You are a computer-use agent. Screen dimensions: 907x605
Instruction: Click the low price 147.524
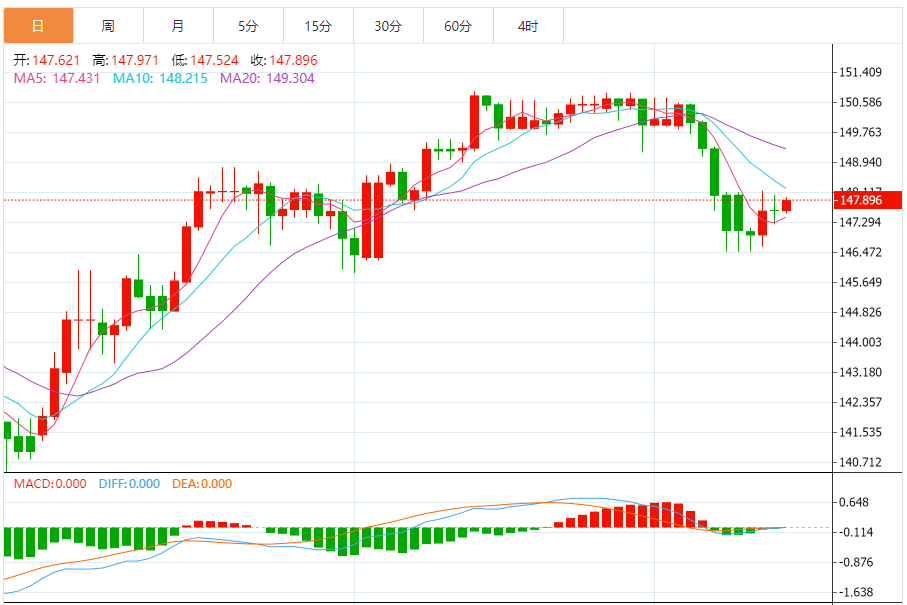[214, 60]
